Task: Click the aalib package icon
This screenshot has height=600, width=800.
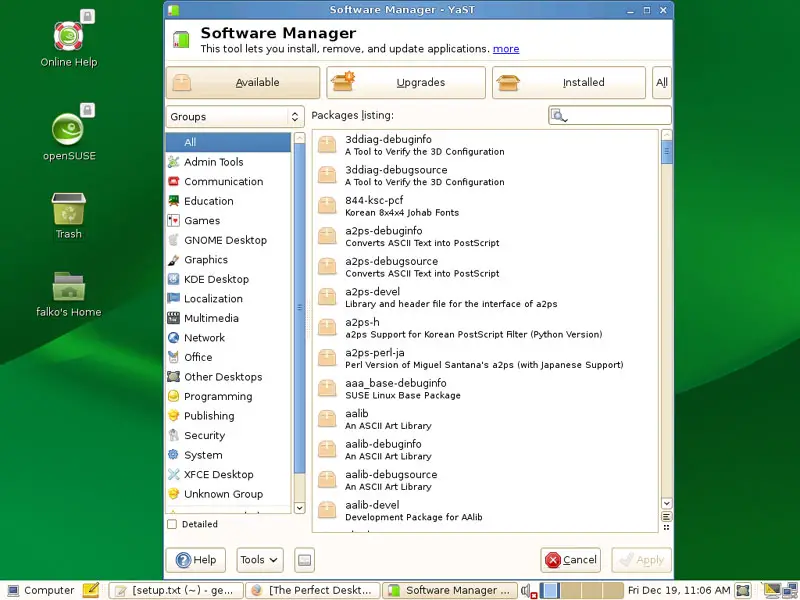Action: (327, 419)
